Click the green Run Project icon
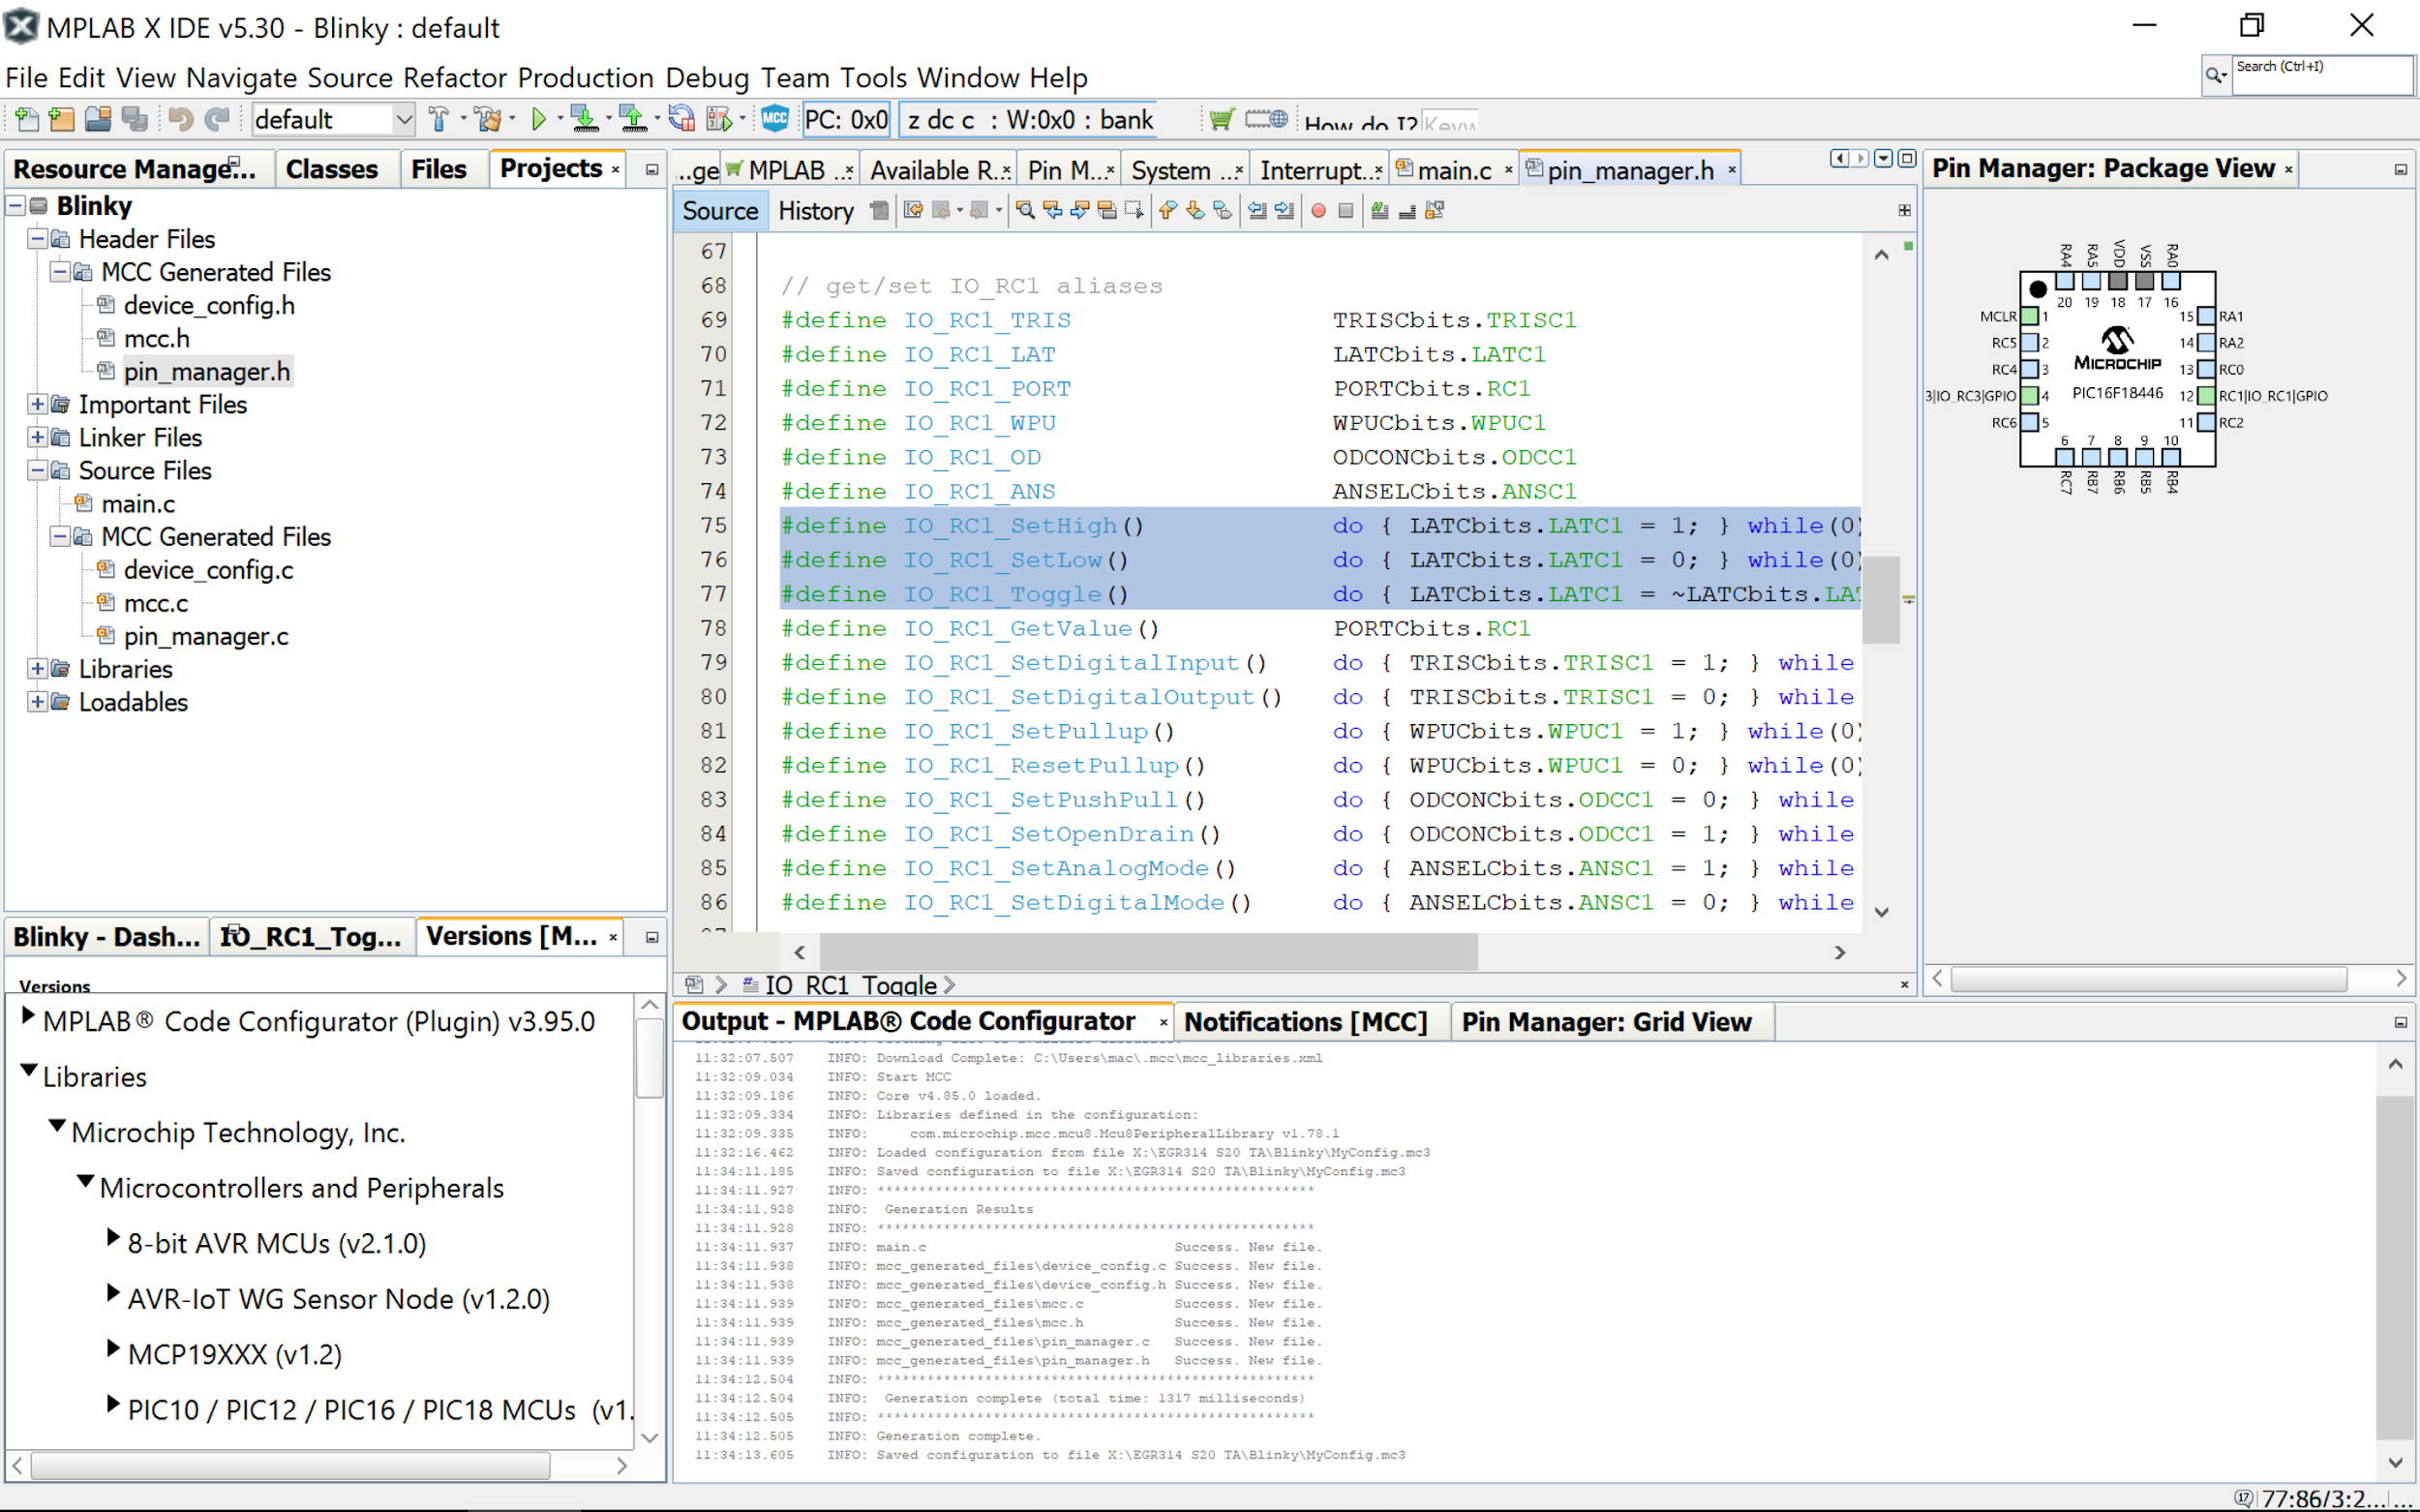Image resolution: width=2420 pixels, height=1512 pixels. pos(539,120)
